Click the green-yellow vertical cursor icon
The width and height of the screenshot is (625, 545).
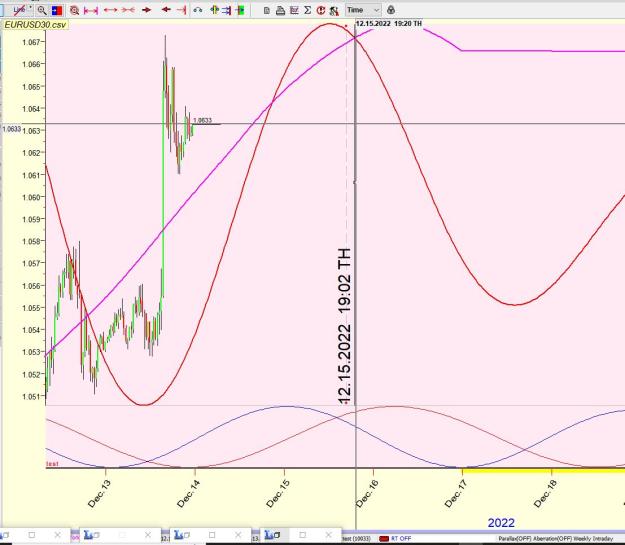tap(214, 10)
